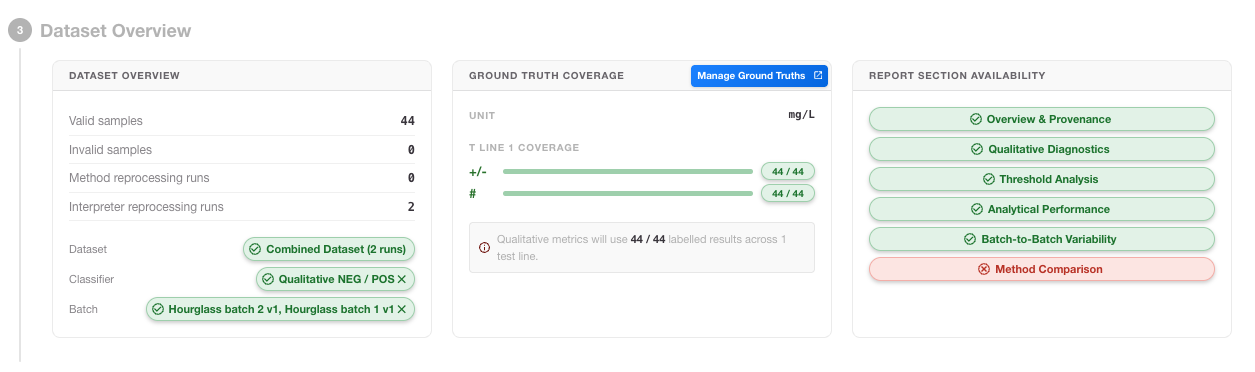Click the +/- coverage progress bar

[628, 171]
